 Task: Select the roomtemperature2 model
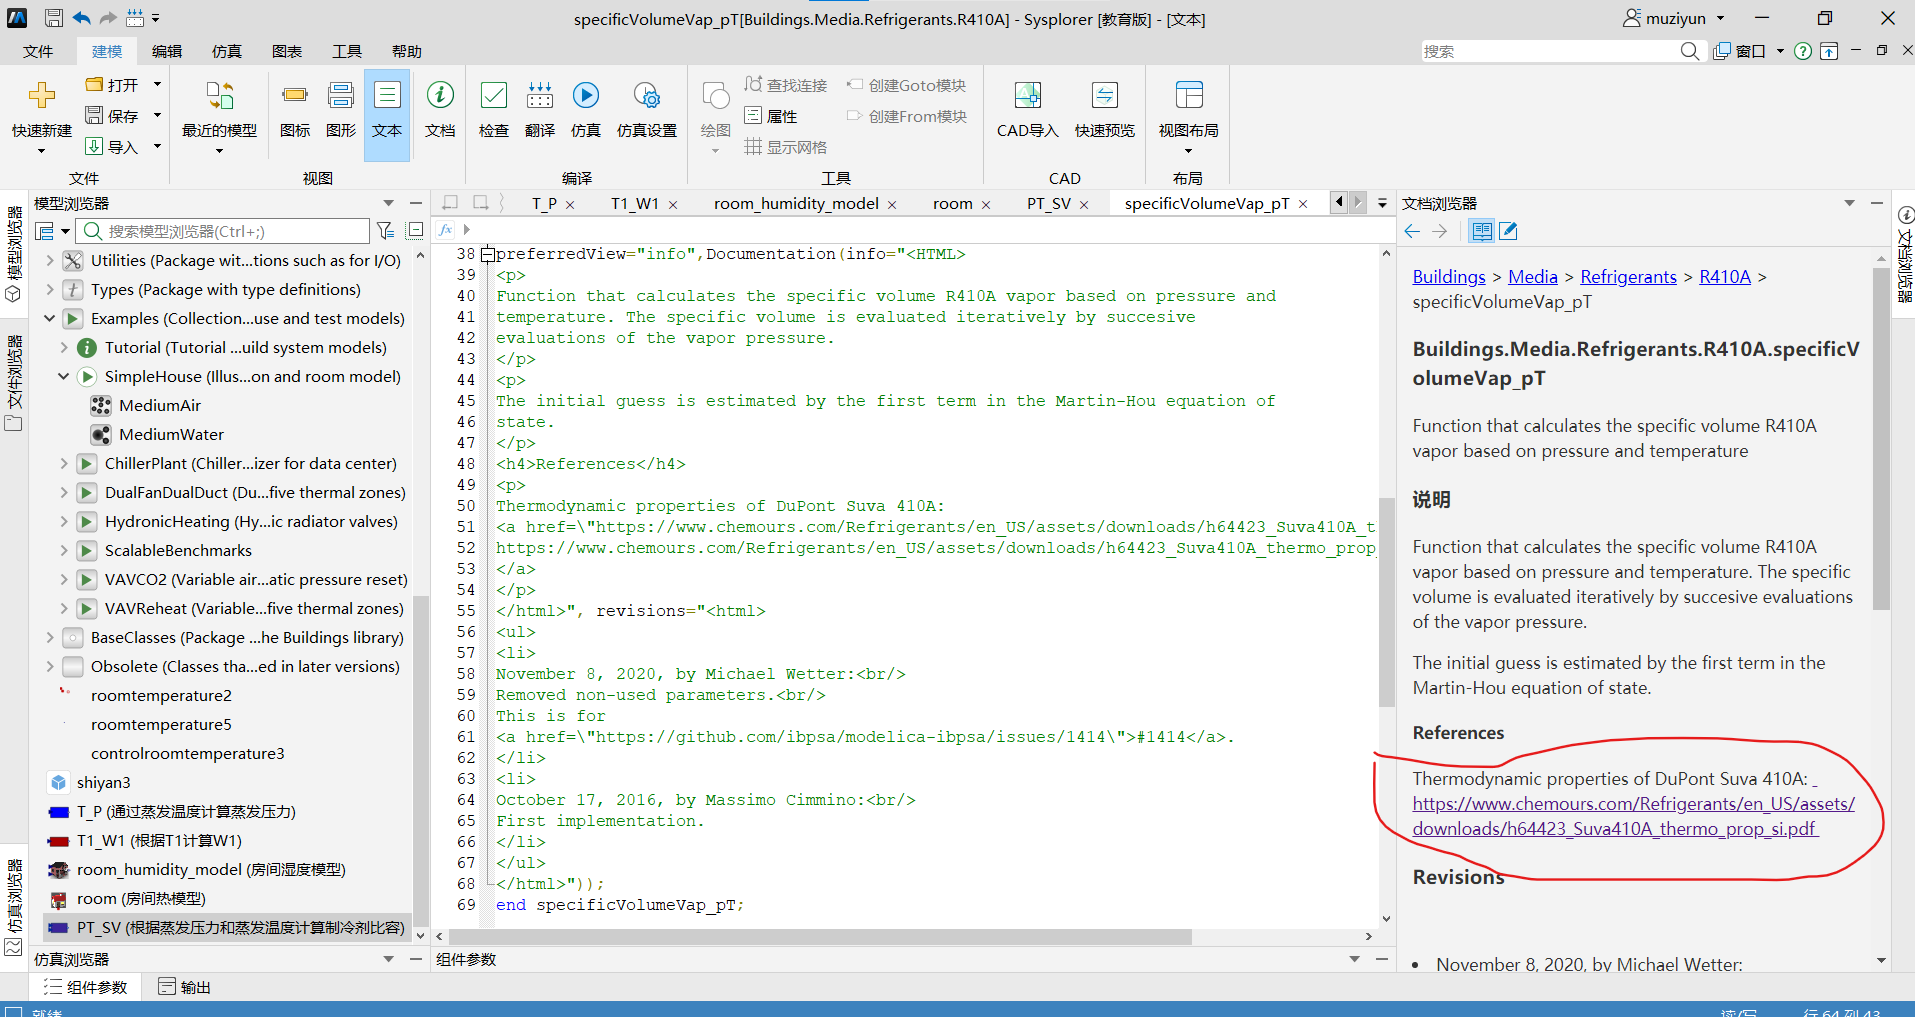tap(161, 695)
